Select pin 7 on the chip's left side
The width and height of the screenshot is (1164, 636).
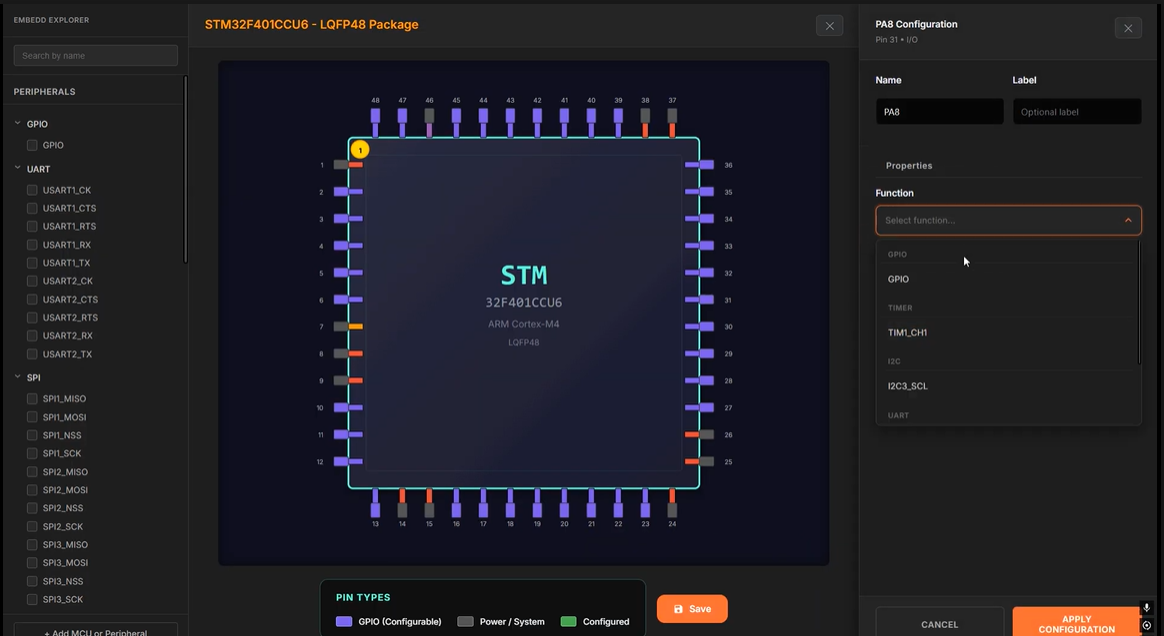tap(347, 327)
